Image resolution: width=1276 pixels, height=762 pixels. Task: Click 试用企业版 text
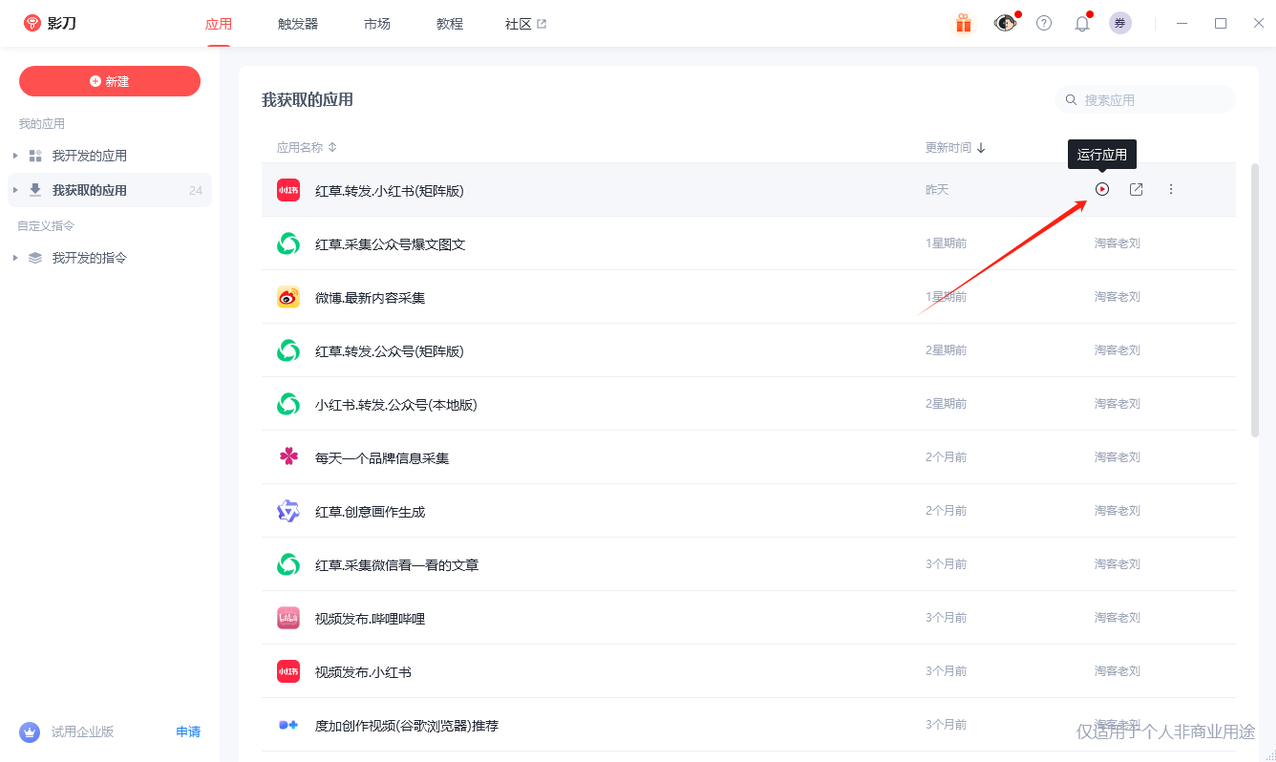(83, 732)
